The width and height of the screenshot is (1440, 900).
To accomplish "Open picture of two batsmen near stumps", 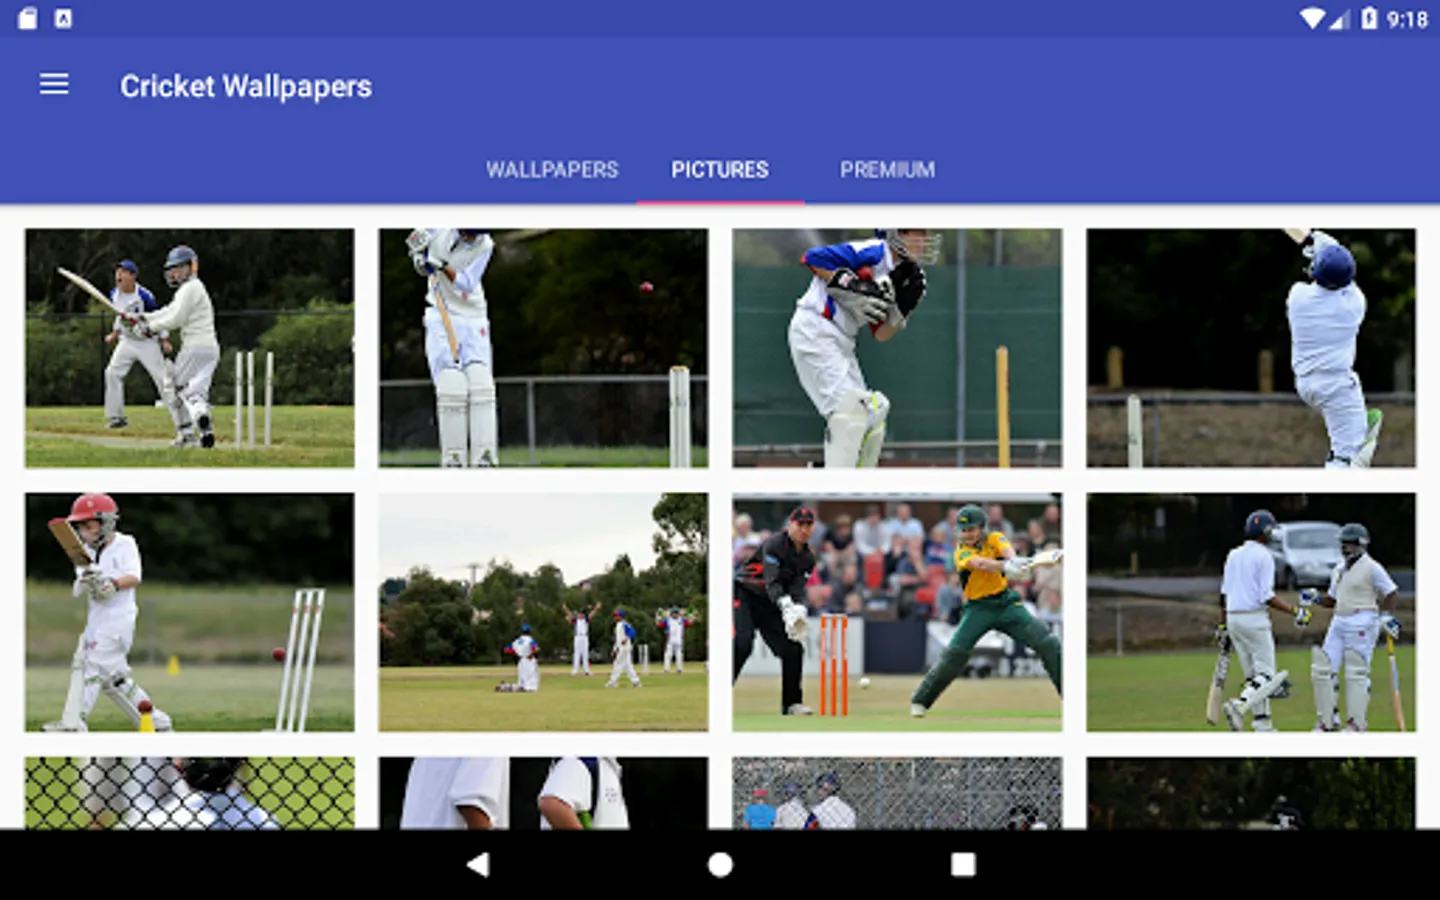I will [189, 348].
